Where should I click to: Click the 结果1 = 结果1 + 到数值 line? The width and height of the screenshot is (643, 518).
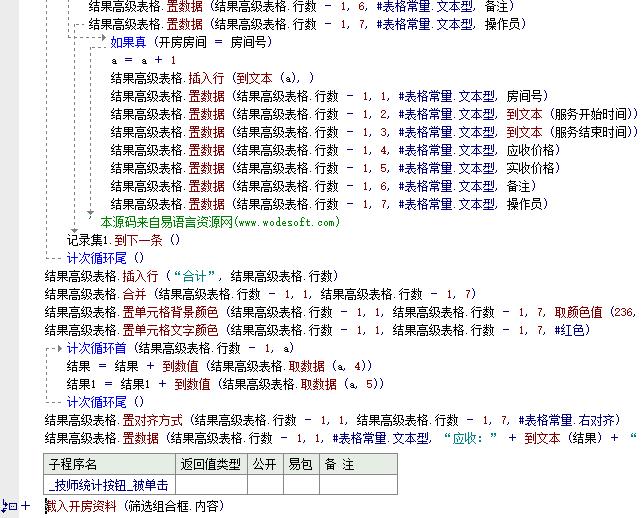[x=226, y=384]
